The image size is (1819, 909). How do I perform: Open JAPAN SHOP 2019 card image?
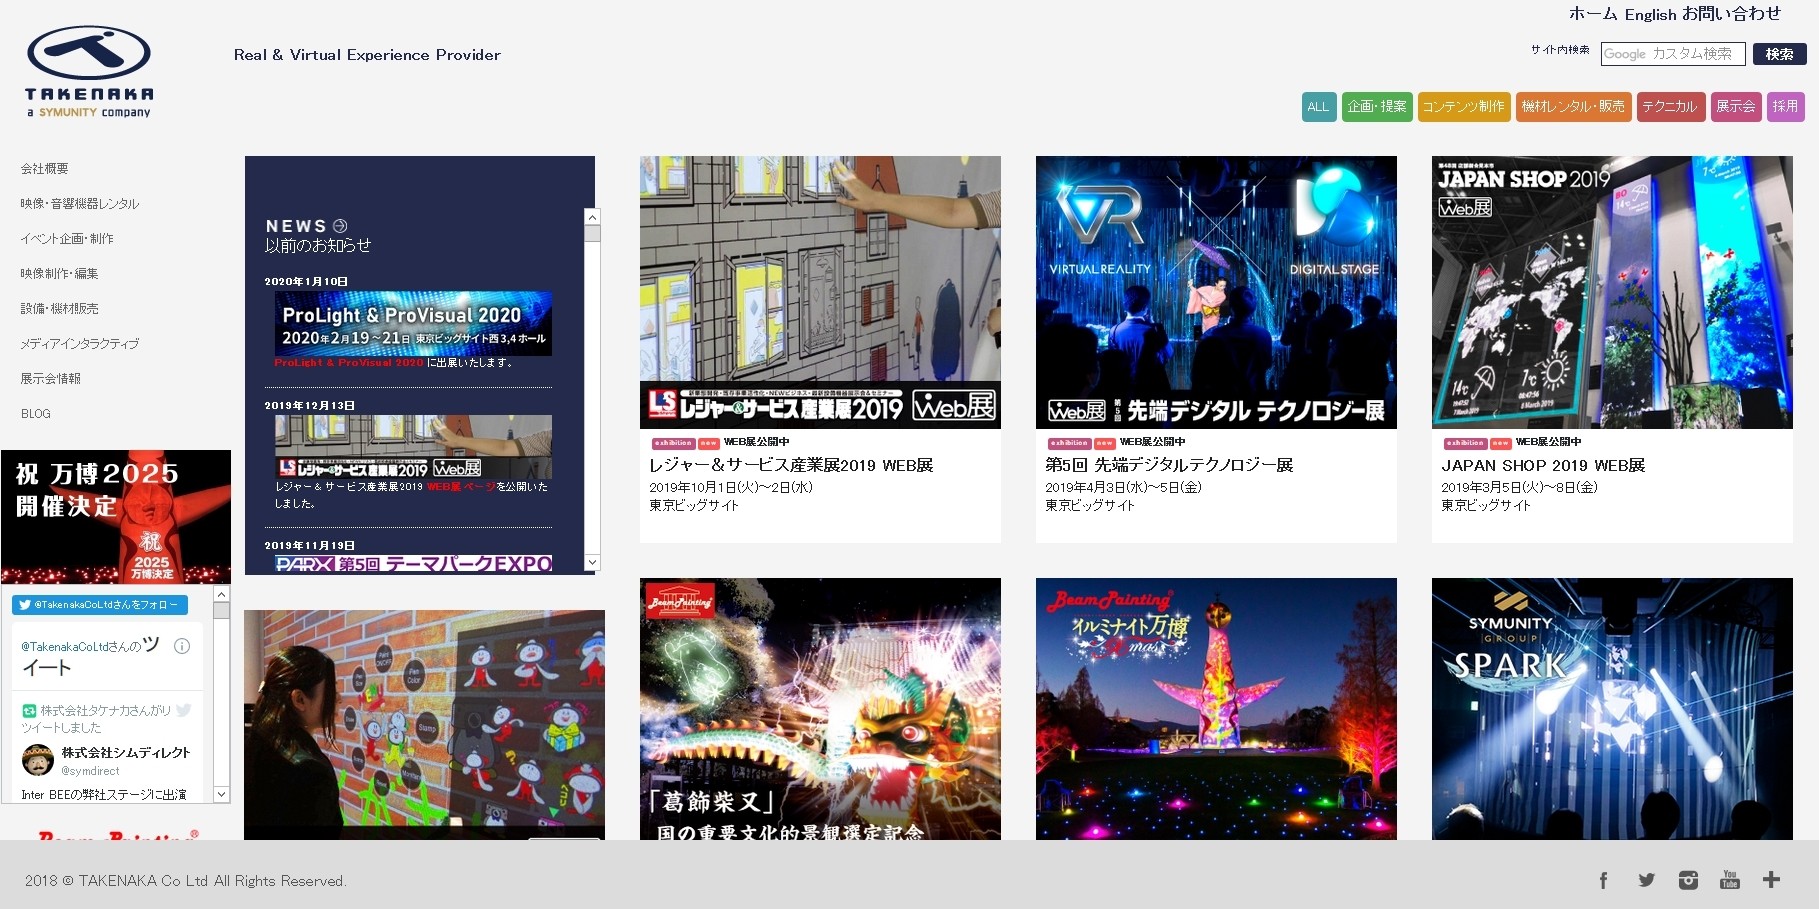1612,292
